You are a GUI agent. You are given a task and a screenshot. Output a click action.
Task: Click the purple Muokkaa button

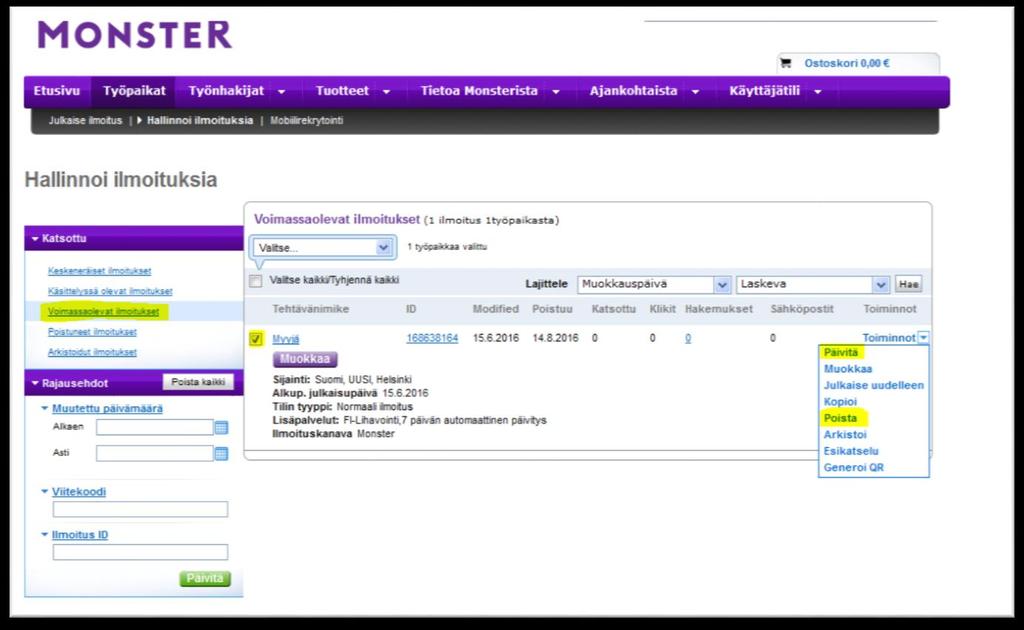click(305, 359)
